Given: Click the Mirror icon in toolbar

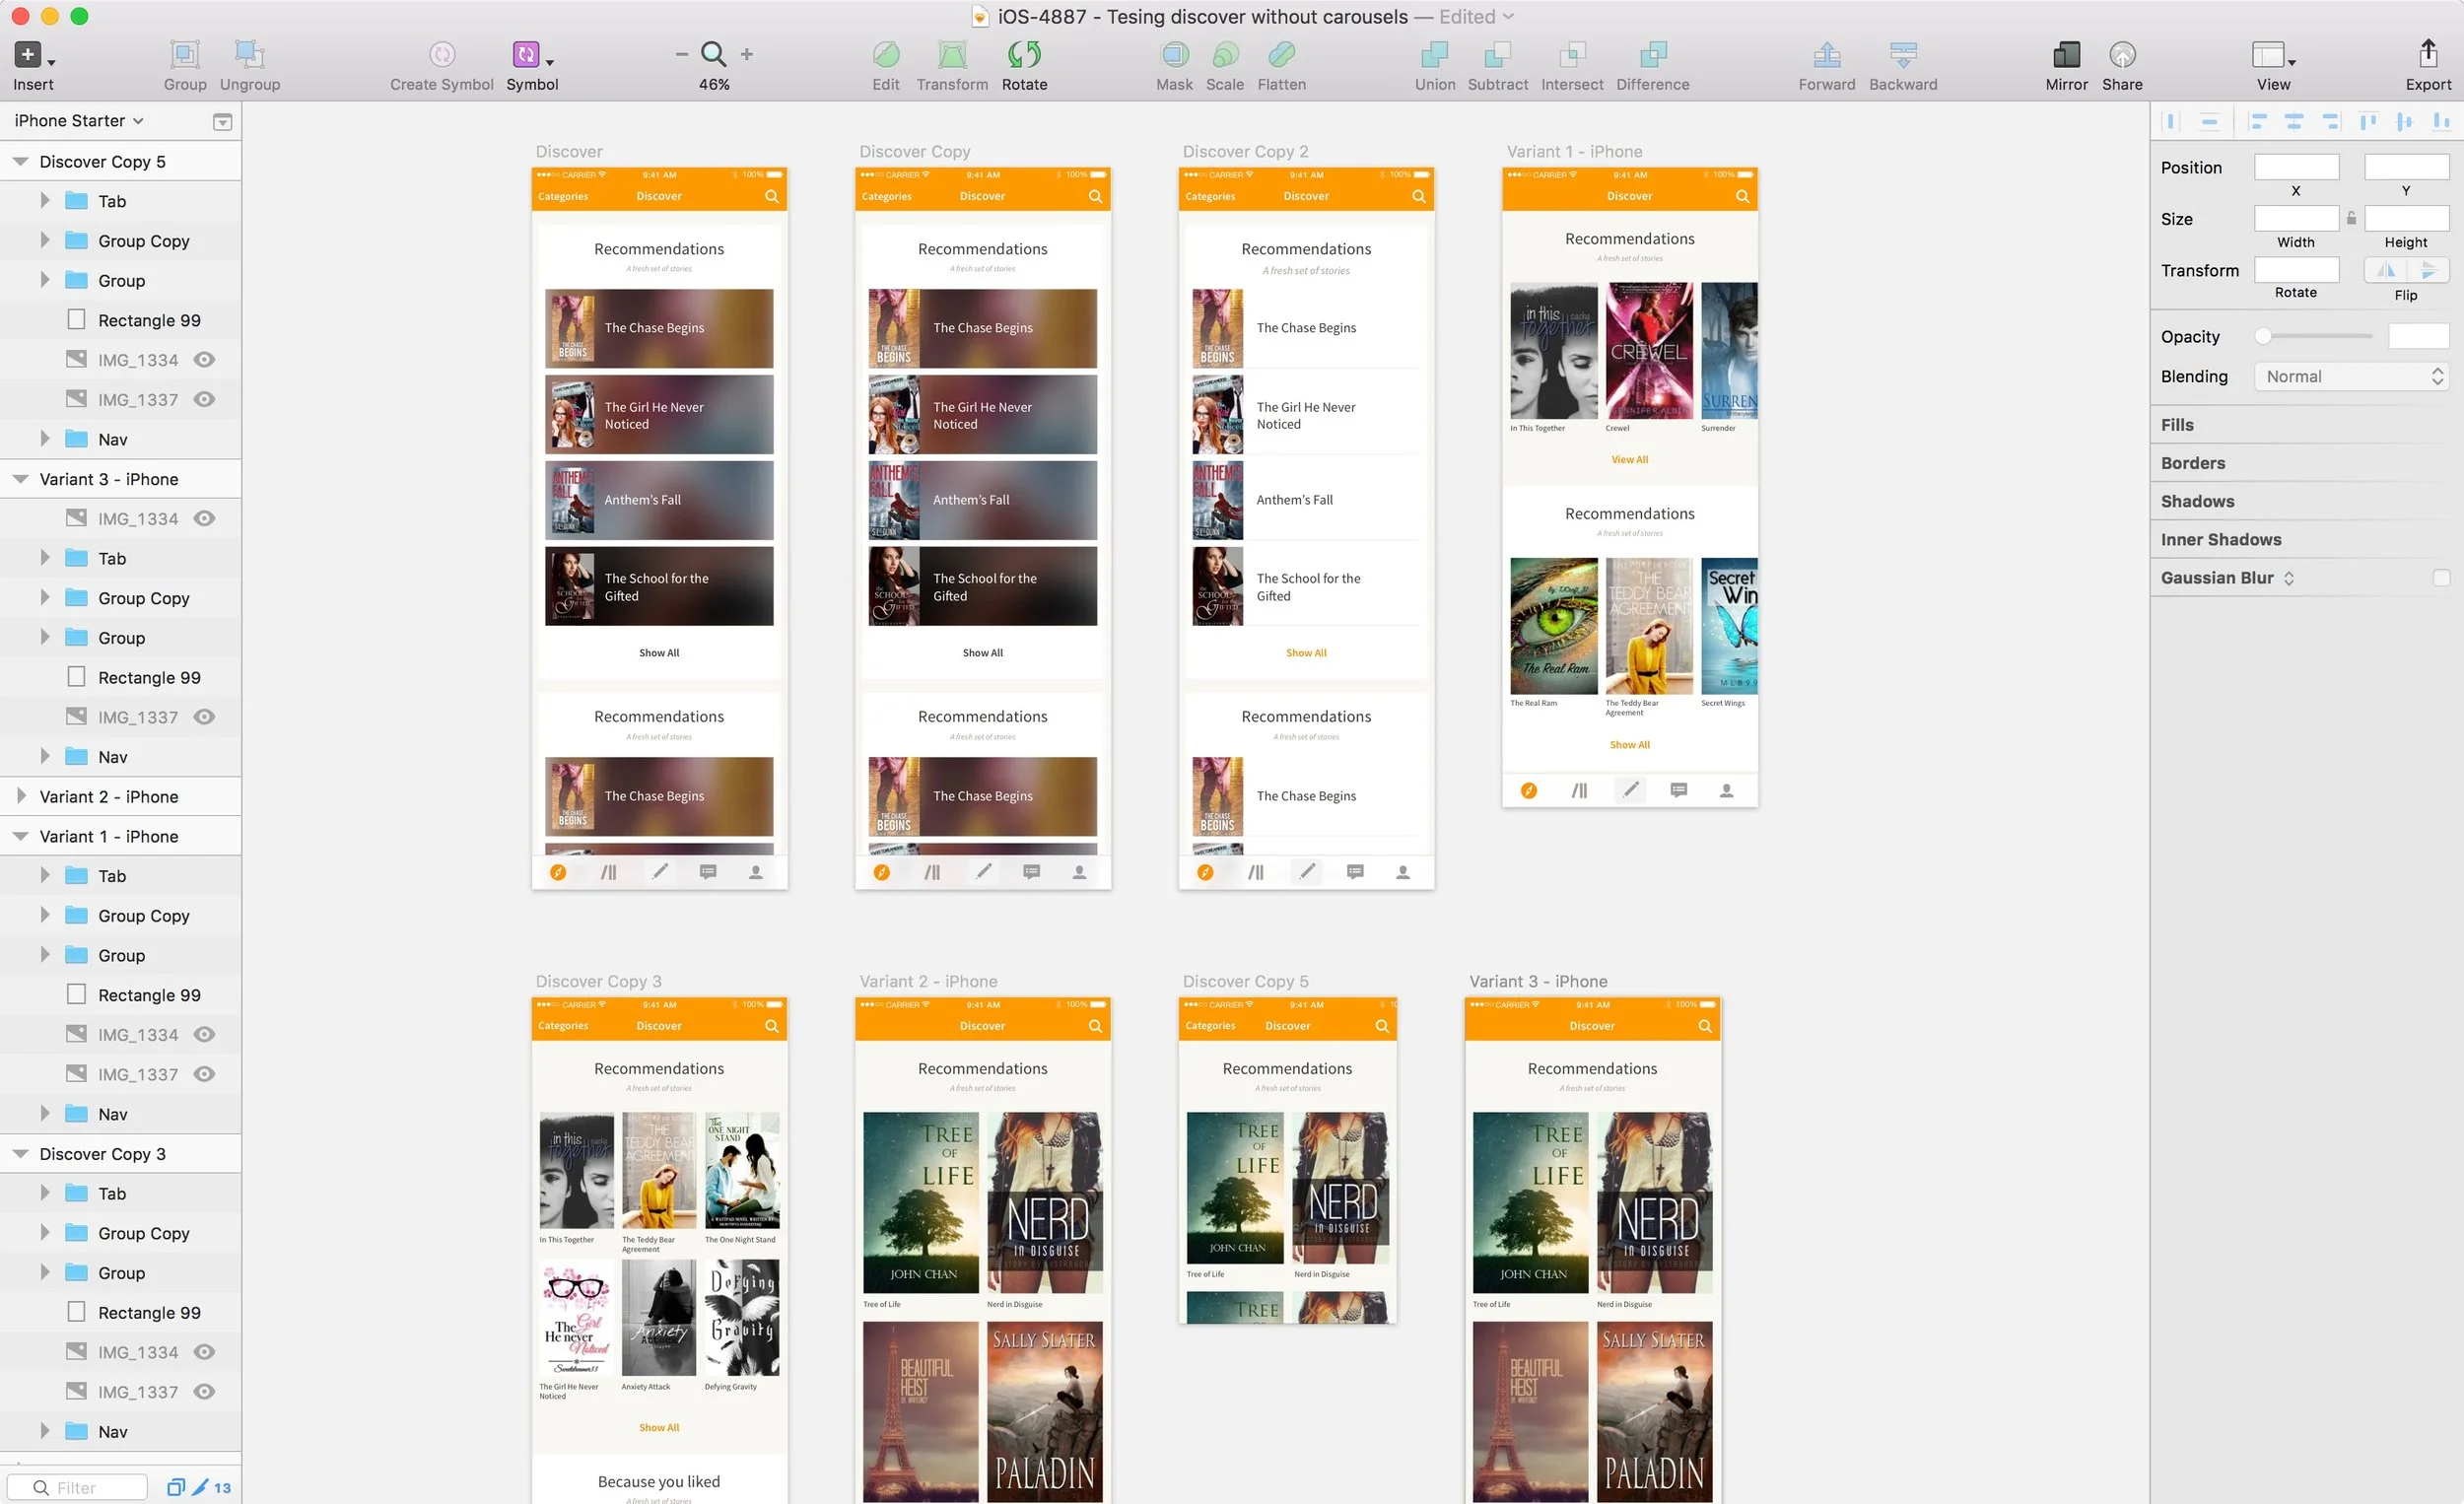Looking at the screenshot, I should [x=2065, y=55].
